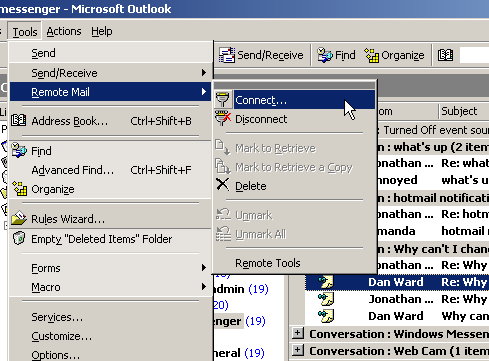Viewport: 489px width, 361px height.
Task: Select Disconnect in Remote Mail submenu
Action: click(x=294, y=119)
